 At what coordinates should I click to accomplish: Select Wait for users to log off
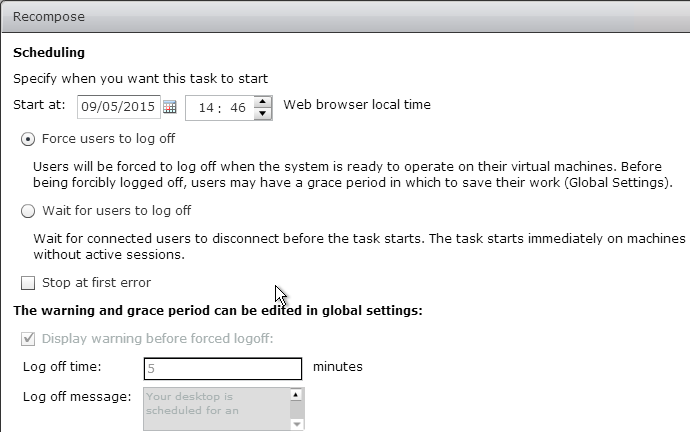click(28, 211)
